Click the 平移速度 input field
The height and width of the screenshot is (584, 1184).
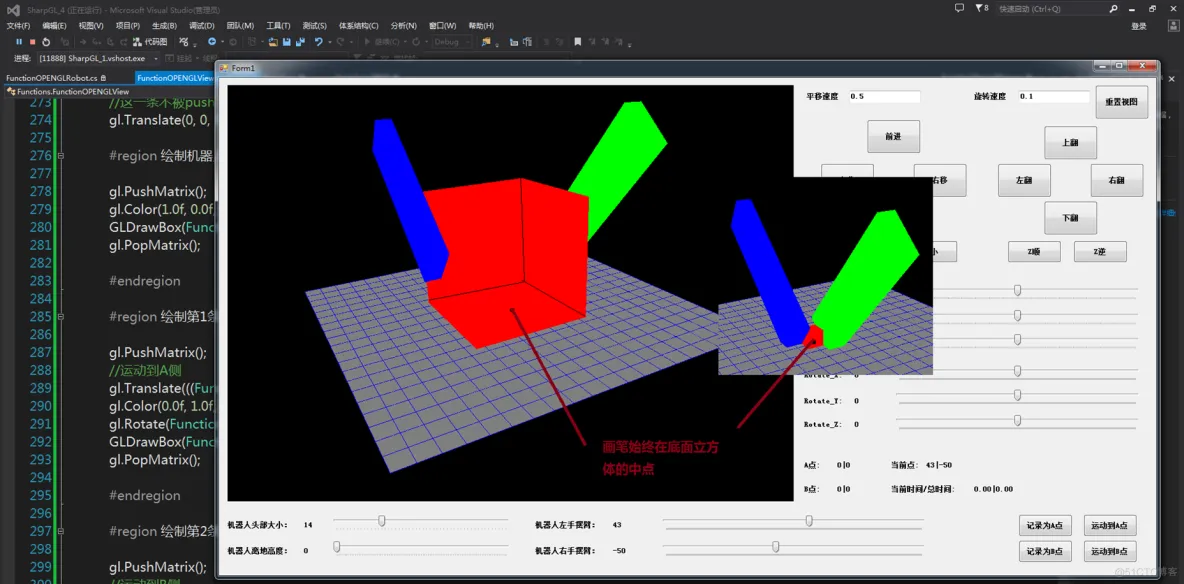click(884, 97)
